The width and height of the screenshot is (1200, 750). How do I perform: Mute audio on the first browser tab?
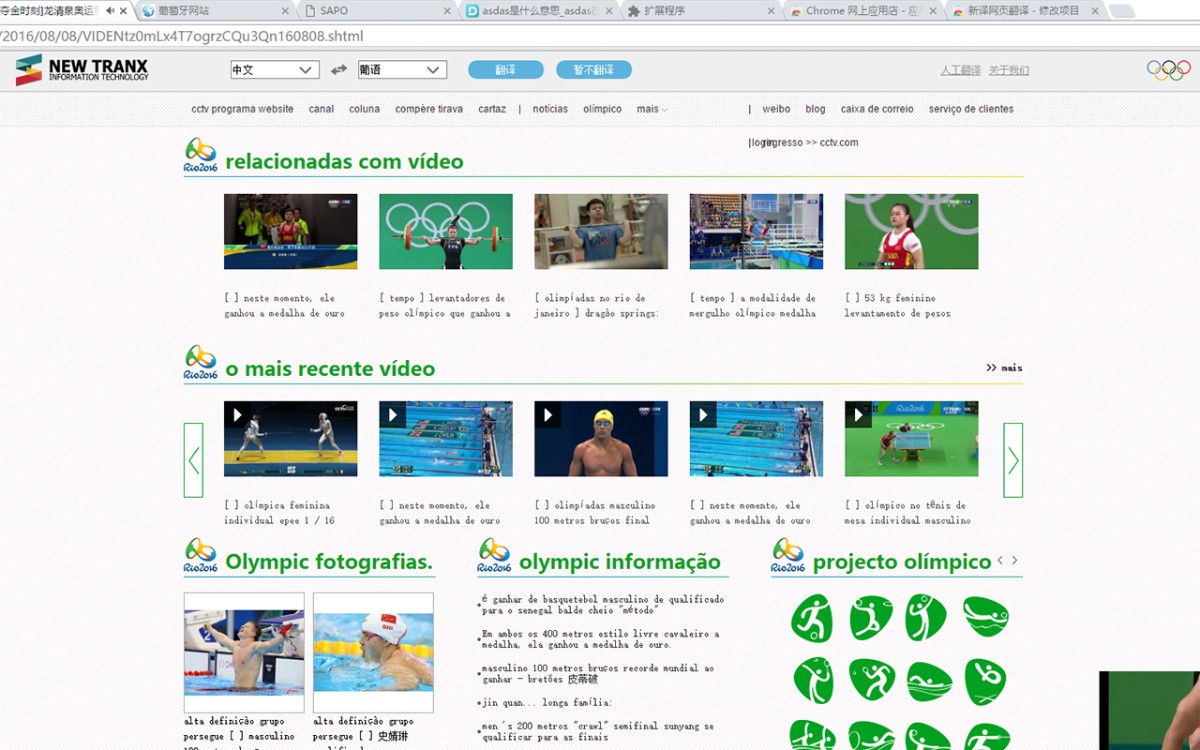[110, 11]
